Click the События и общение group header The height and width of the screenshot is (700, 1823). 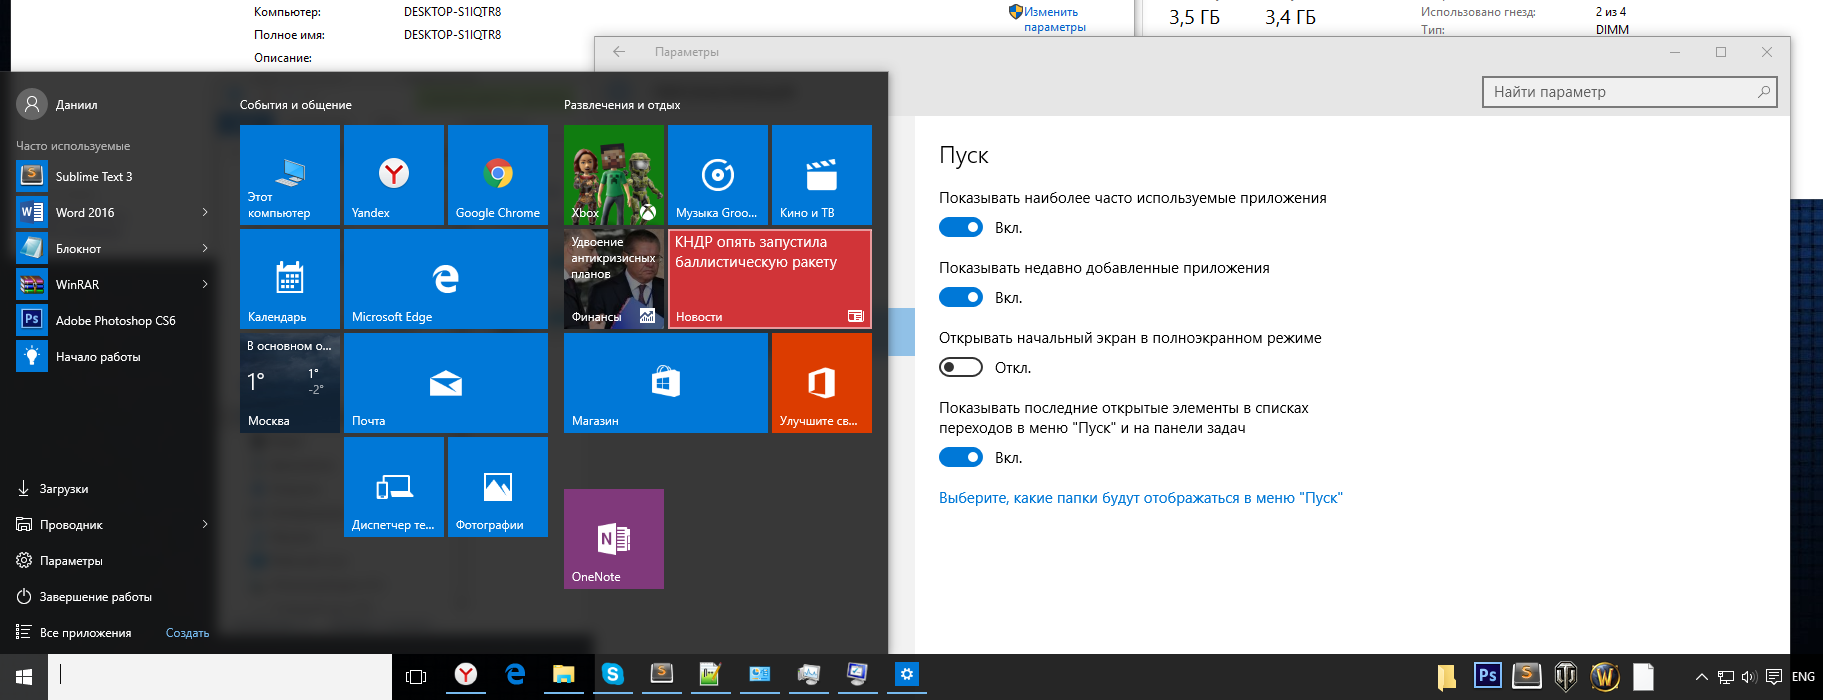(x=296, y=105)
